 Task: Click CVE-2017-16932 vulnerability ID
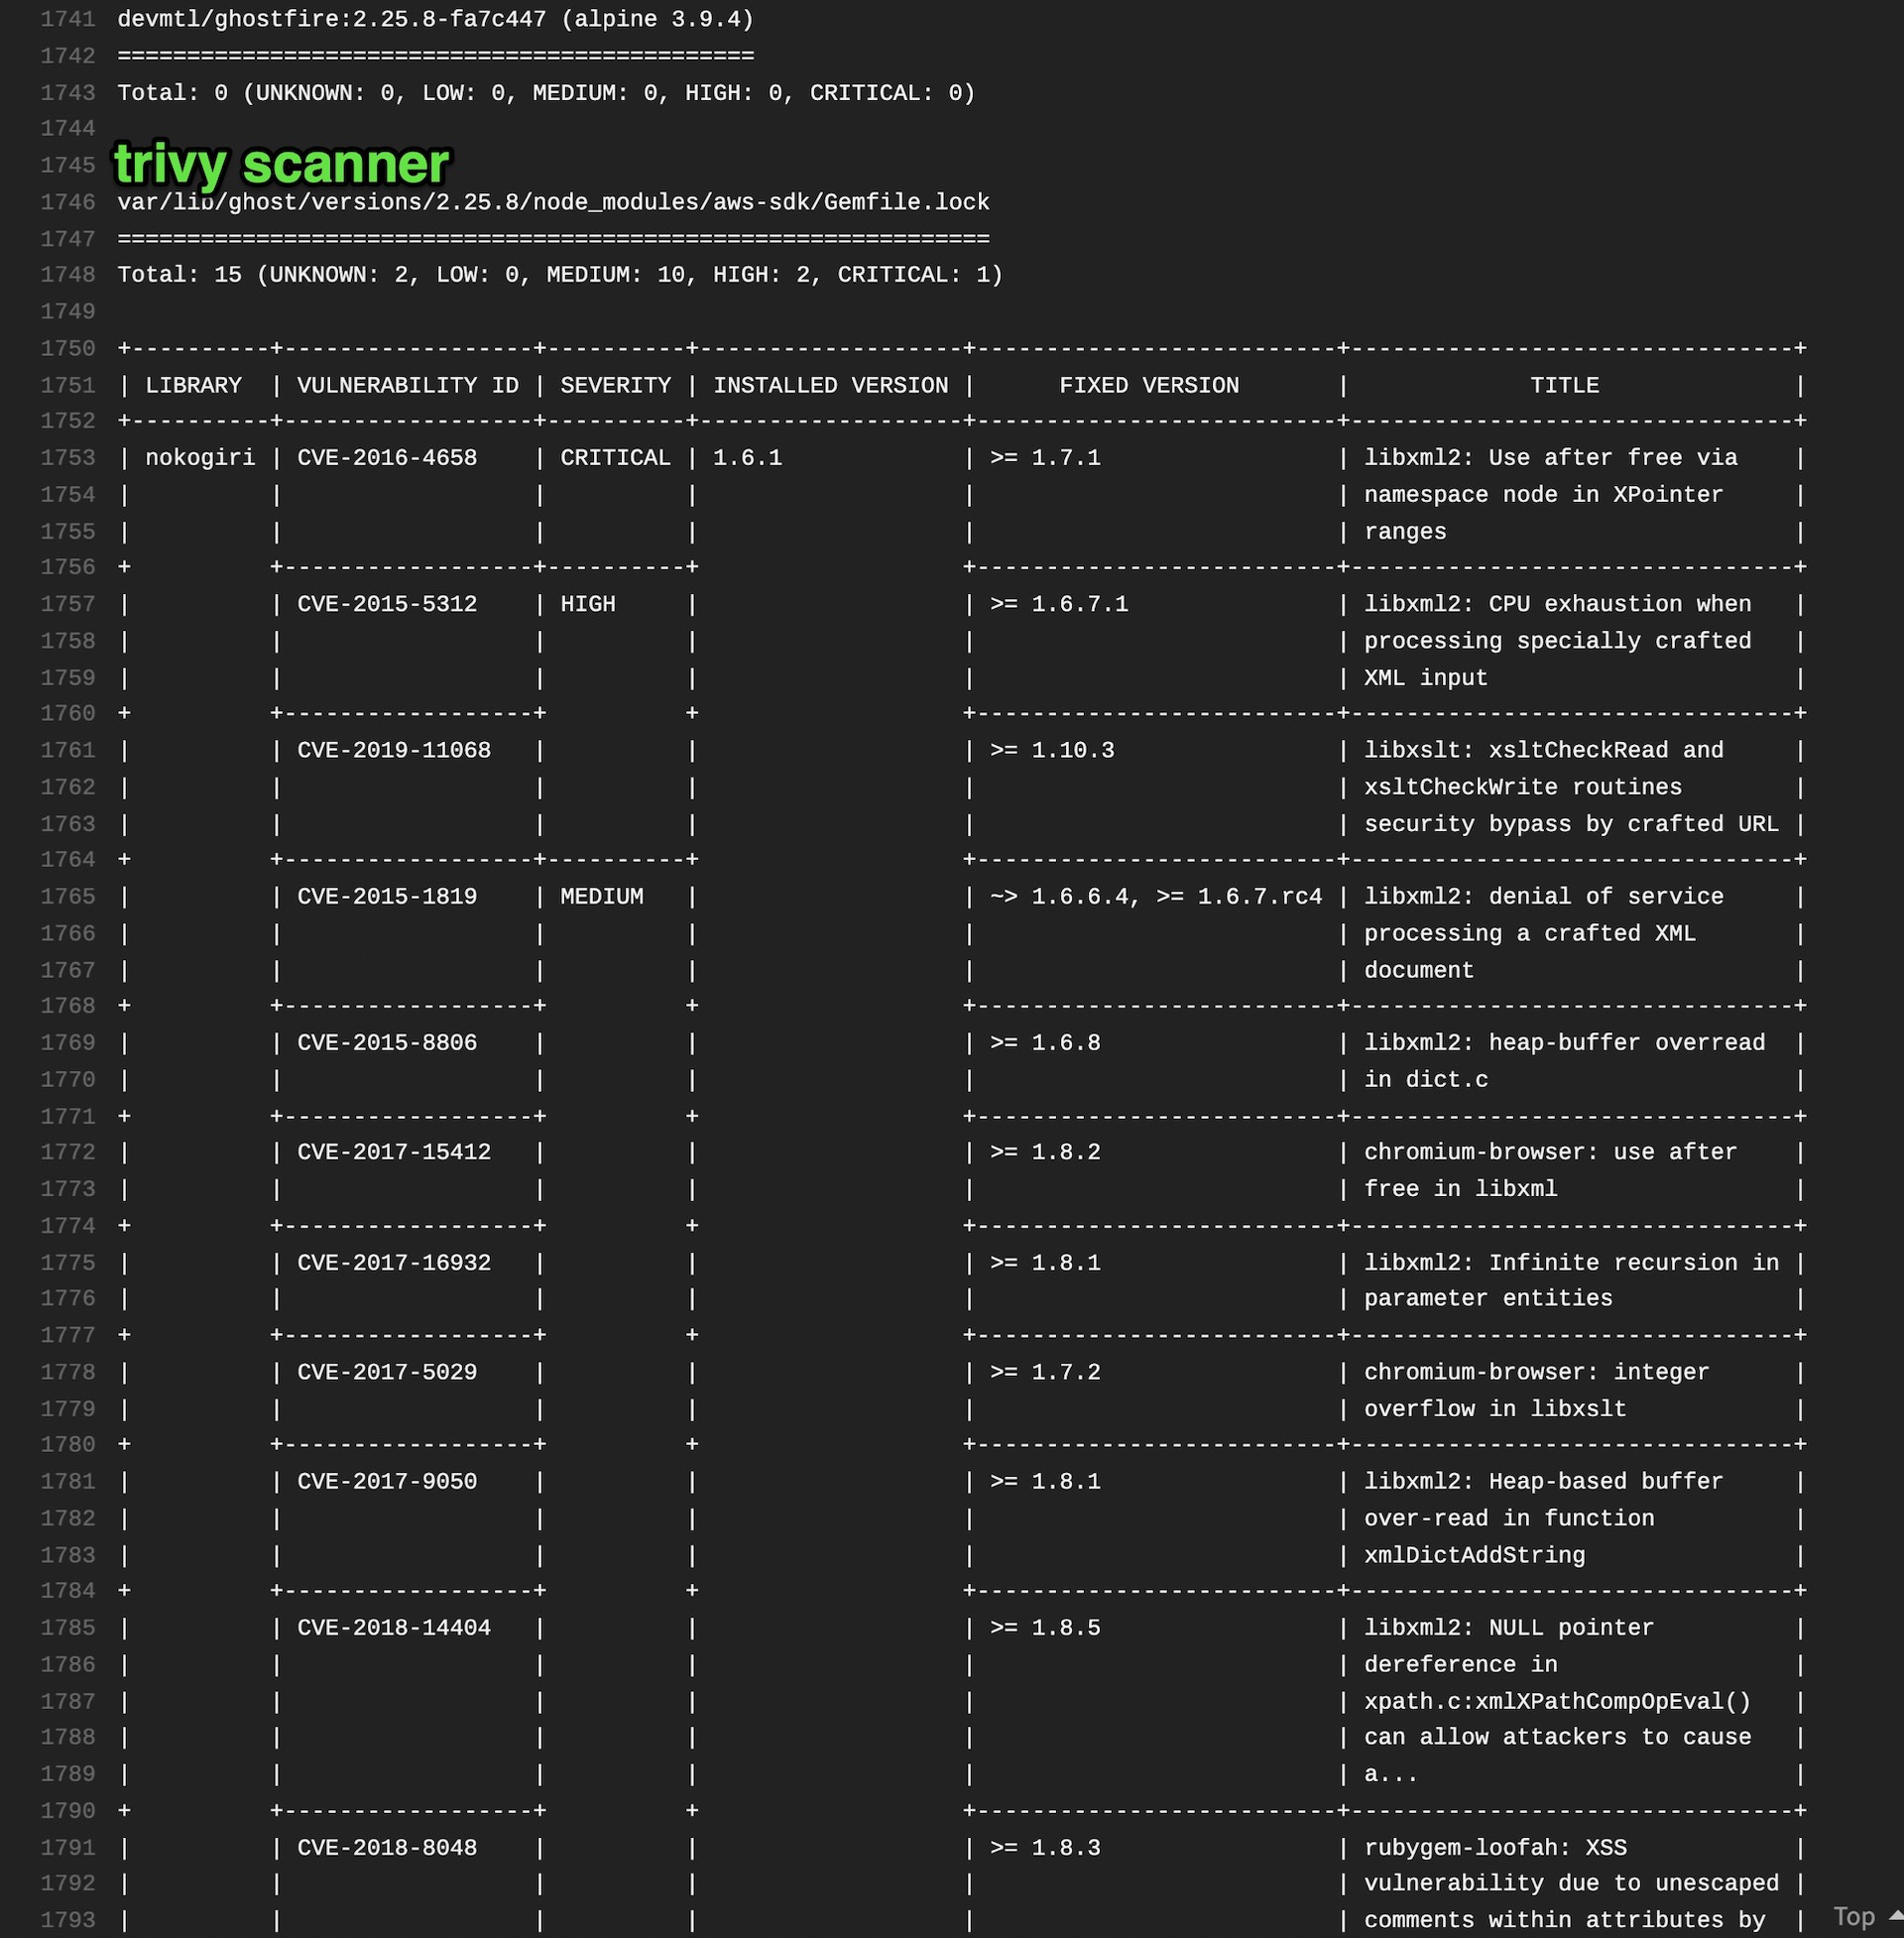[x=394, y=1263]
